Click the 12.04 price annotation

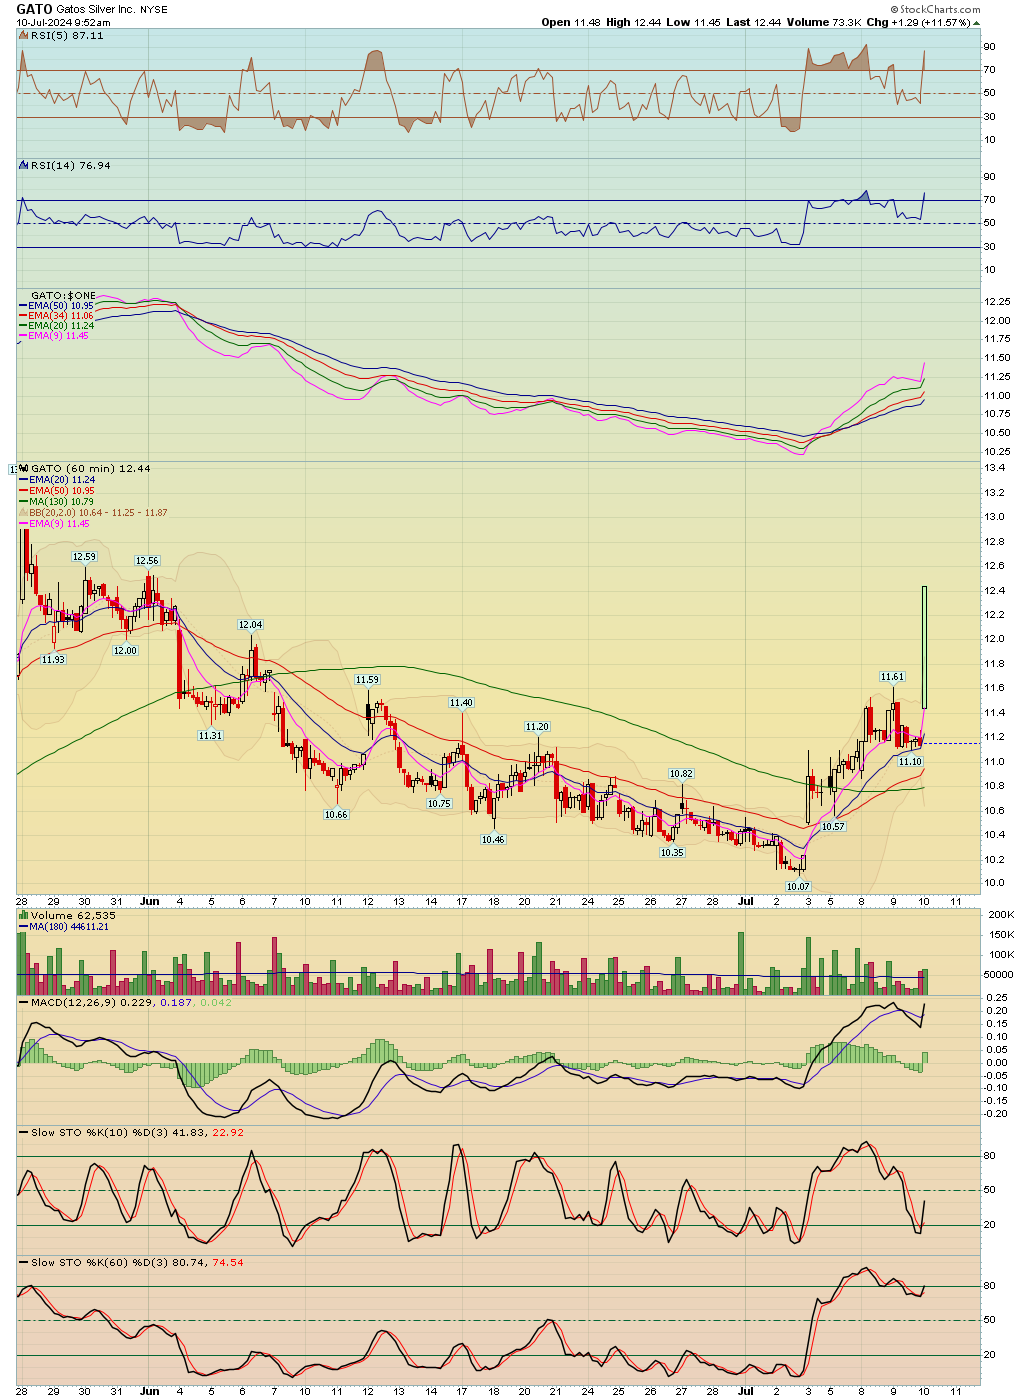click(x=250, y=624)
